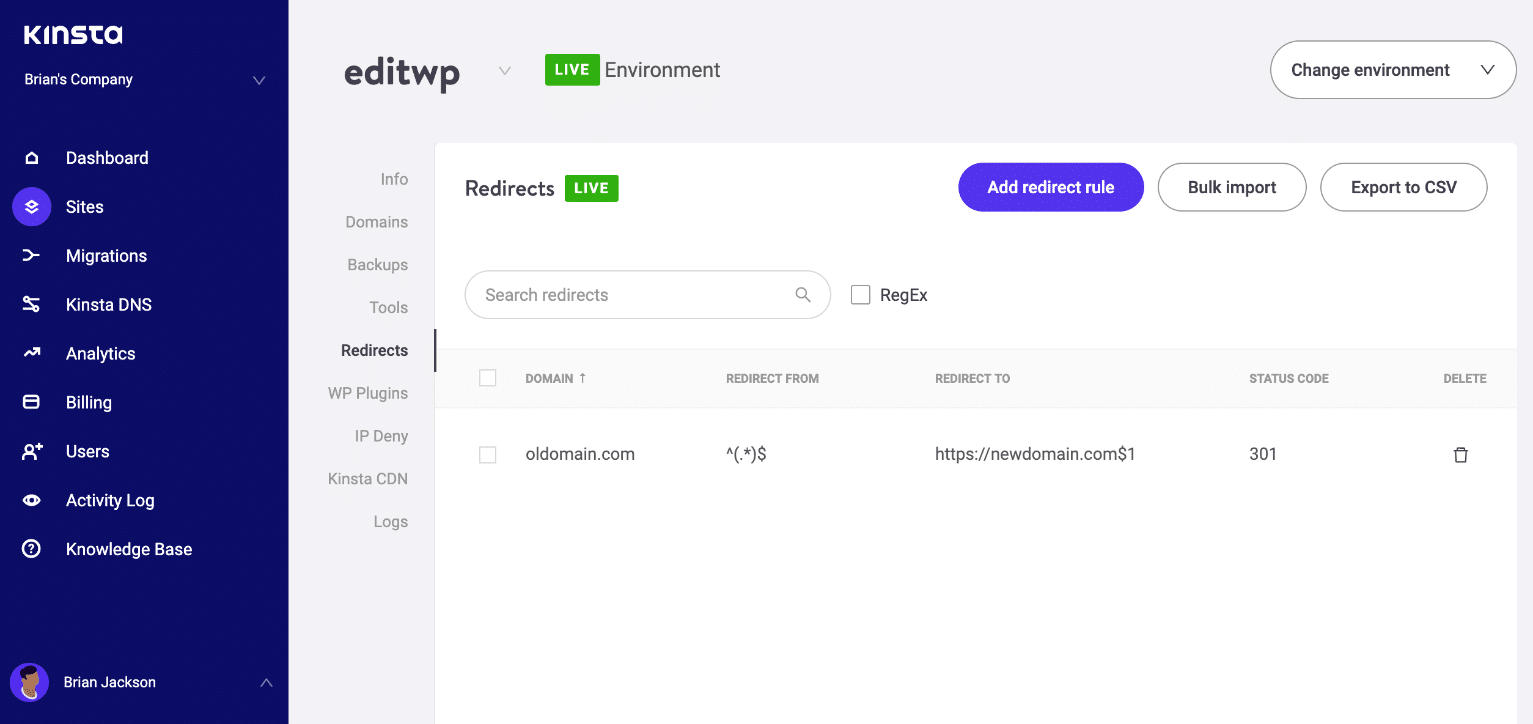Open Migrations from the sidebar
The image size is (1533, 724).
(33, 255)
